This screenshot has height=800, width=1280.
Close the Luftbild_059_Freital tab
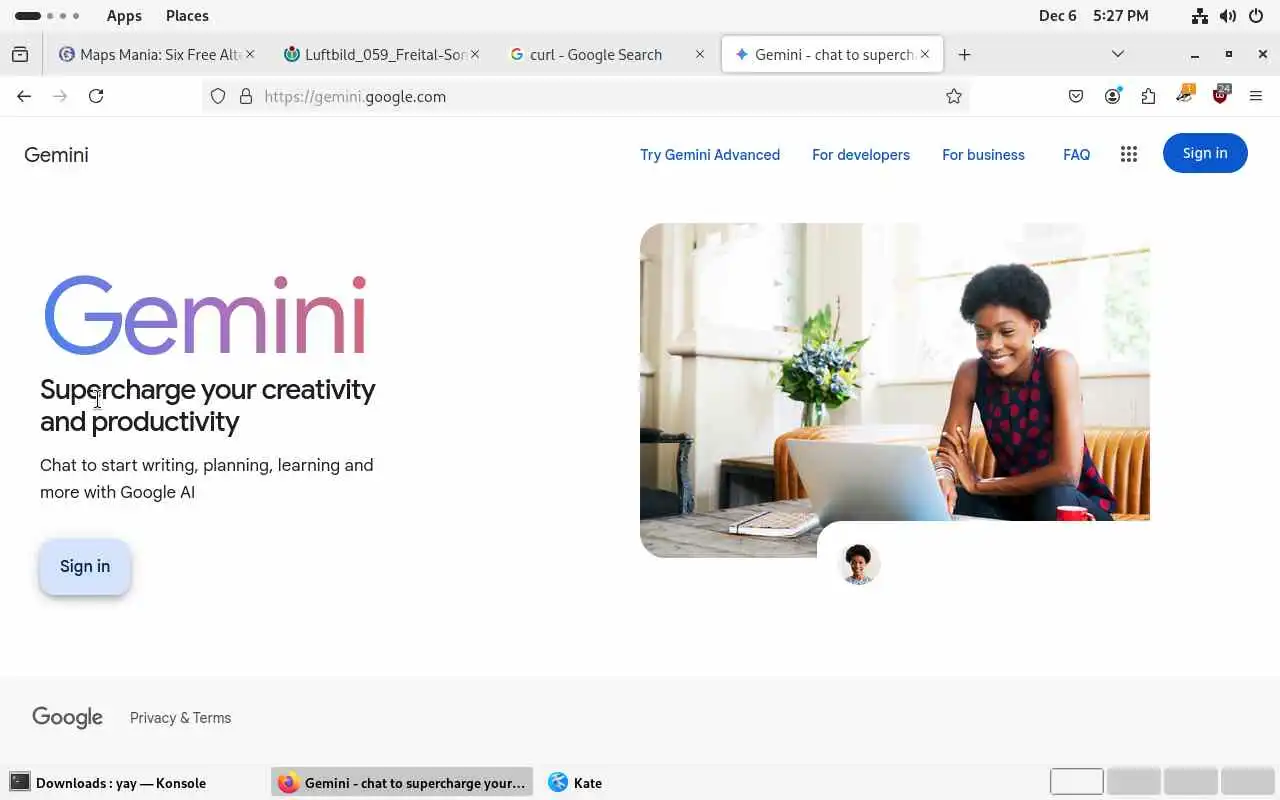475,54
